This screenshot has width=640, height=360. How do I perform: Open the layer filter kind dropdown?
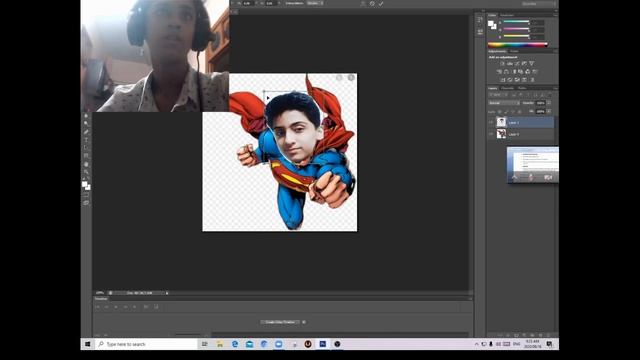[x=498, y=95]
